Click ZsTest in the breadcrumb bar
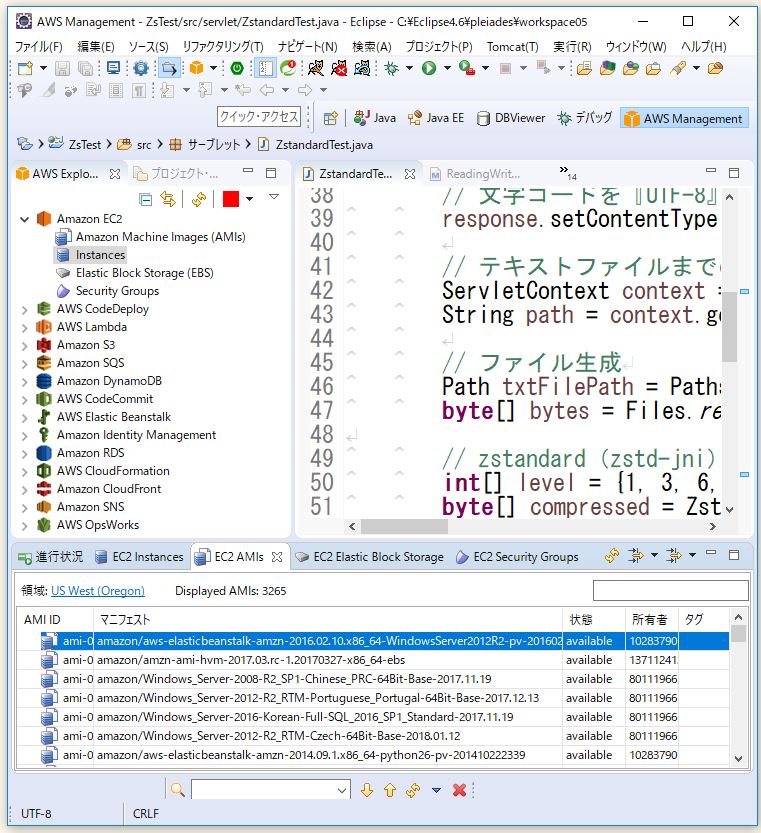 coord(84,144)
